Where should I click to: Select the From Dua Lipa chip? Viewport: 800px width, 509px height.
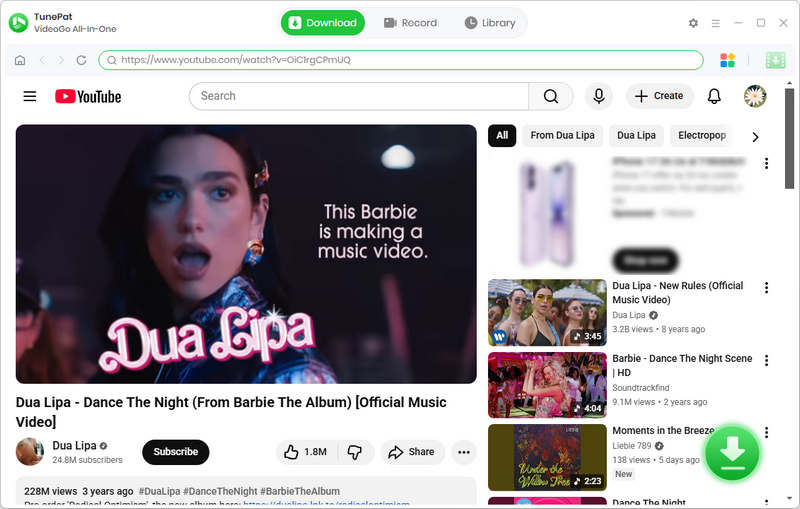562,136
